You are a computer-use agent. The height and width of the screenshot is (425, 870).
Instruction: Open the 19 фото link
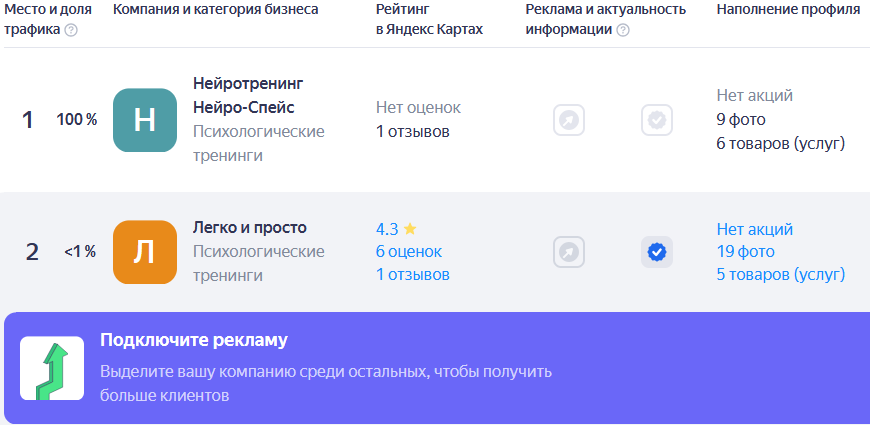click(x=746, y=251)
